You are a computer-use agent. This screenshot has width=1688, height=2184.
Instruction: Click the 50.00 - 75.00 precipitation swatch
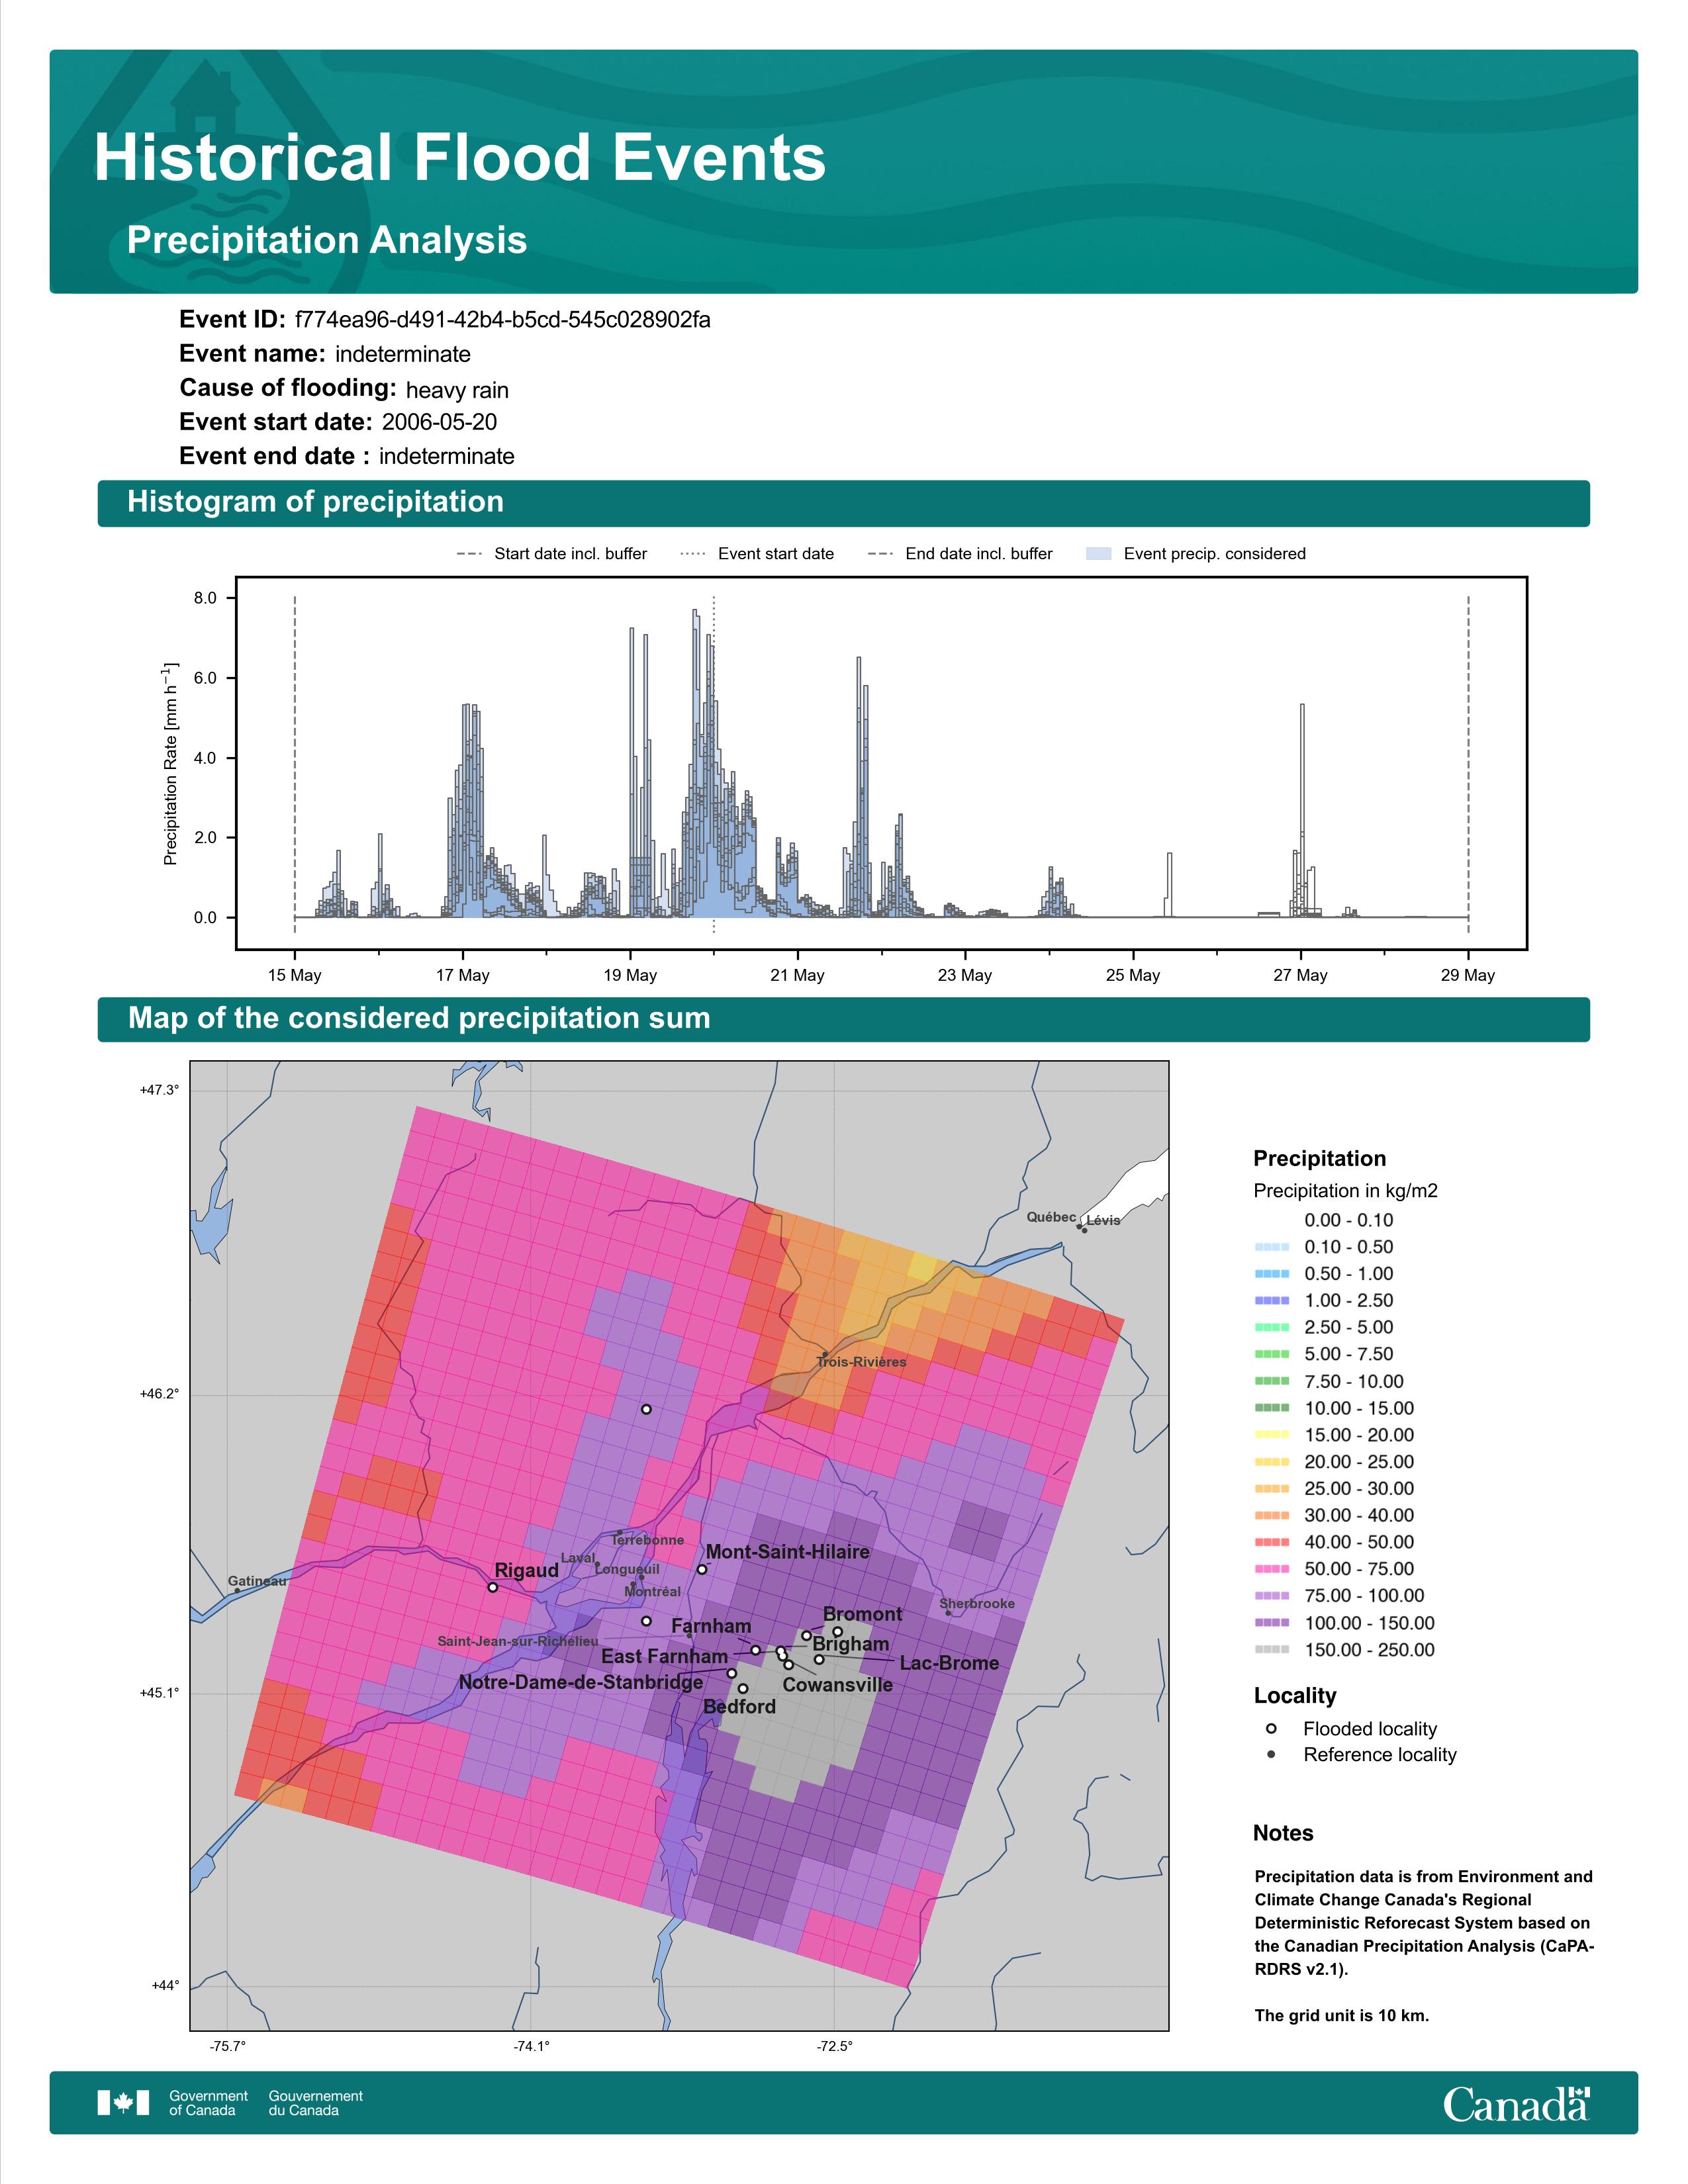(1271, 1569)
